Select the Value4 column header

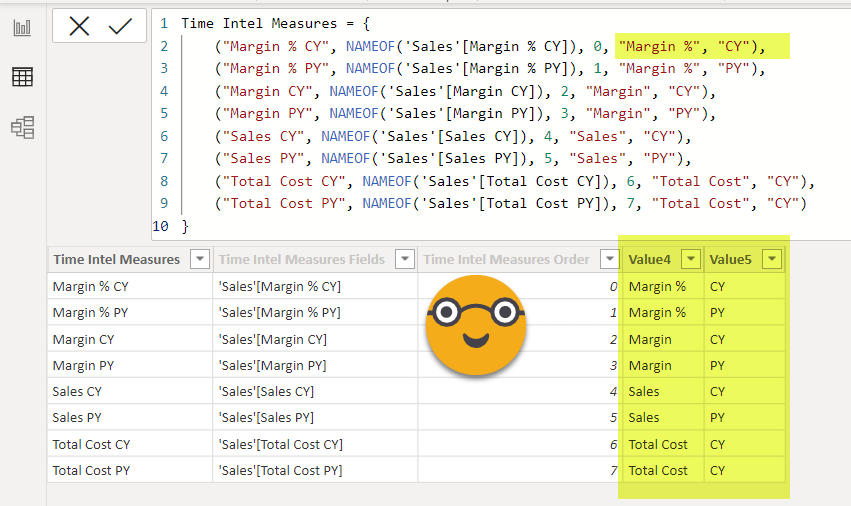click(650, 260)
